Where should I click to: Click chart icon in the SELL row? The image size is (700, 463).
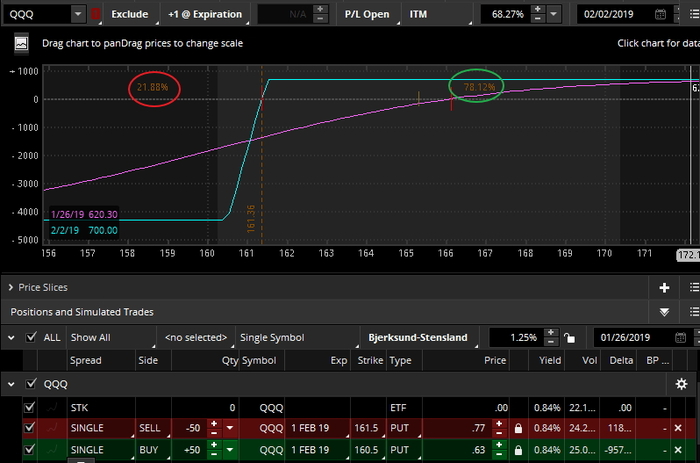[x=52, y=428]
